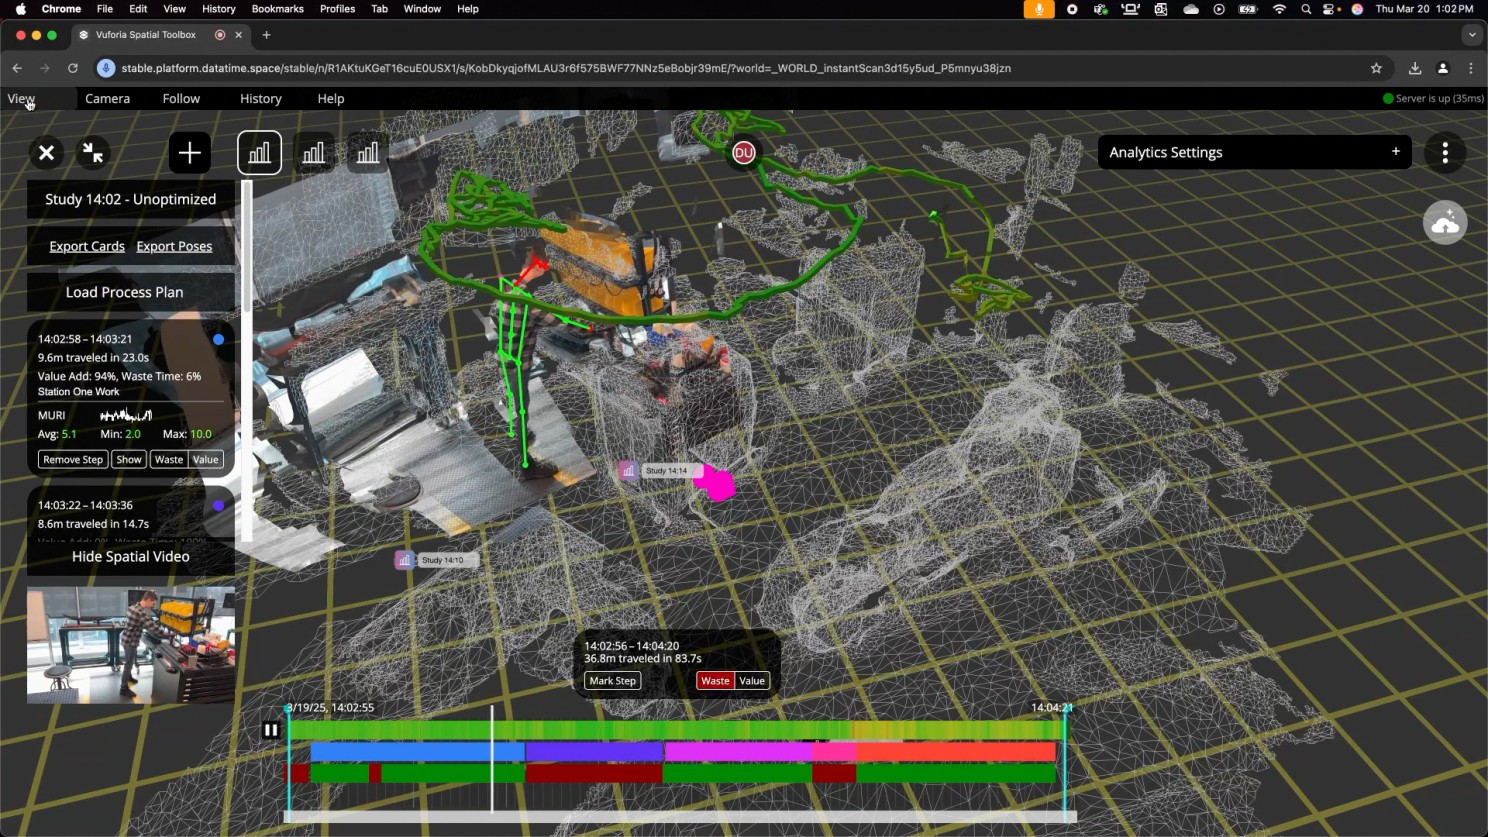1488x837 pixels.
Task: Open the History menu in app bar
Action: tap(260, 99)
